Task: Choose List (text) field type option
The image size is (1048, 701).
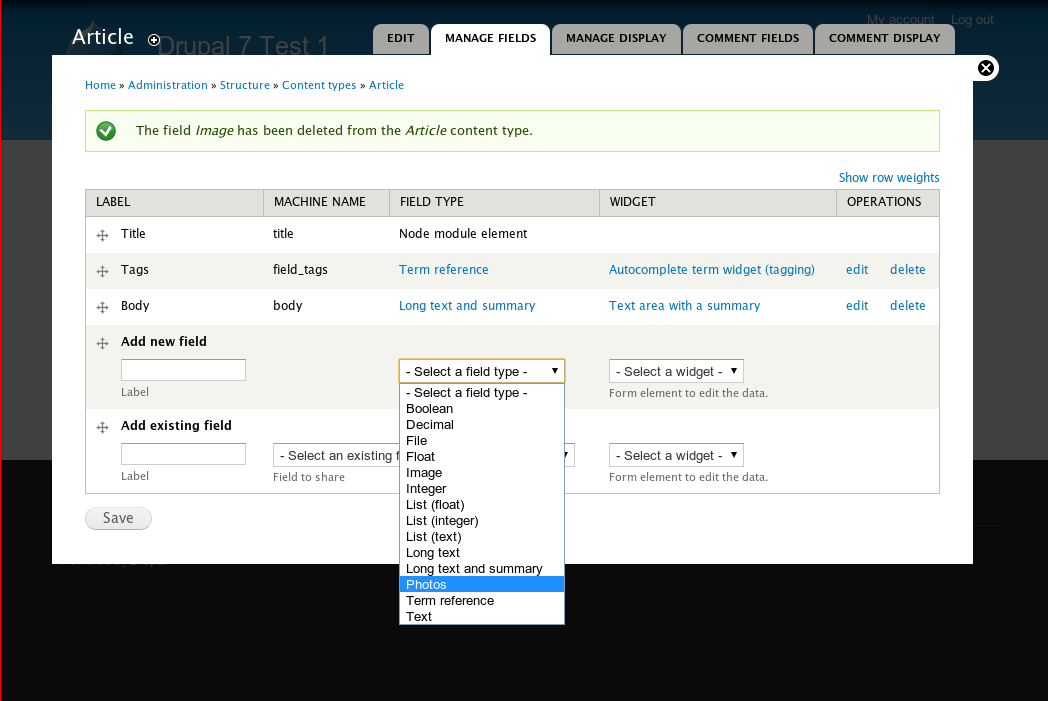Action: point(482,537)
